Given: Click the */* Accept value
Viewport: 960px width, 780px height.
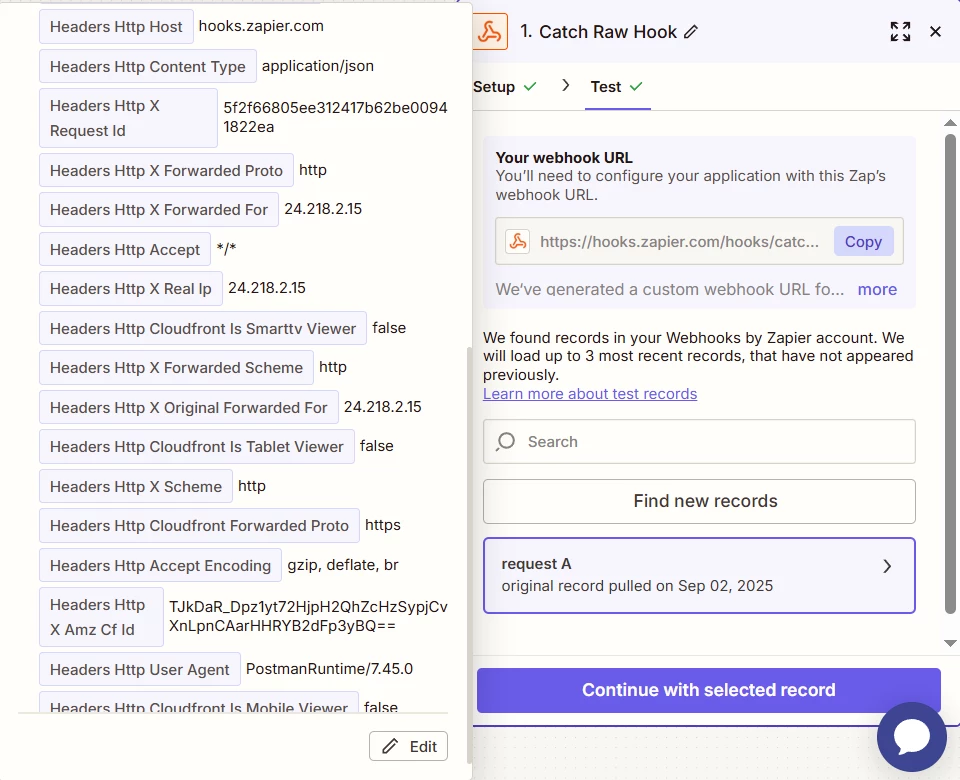Looking at the screenshot, I should point(226,249).
